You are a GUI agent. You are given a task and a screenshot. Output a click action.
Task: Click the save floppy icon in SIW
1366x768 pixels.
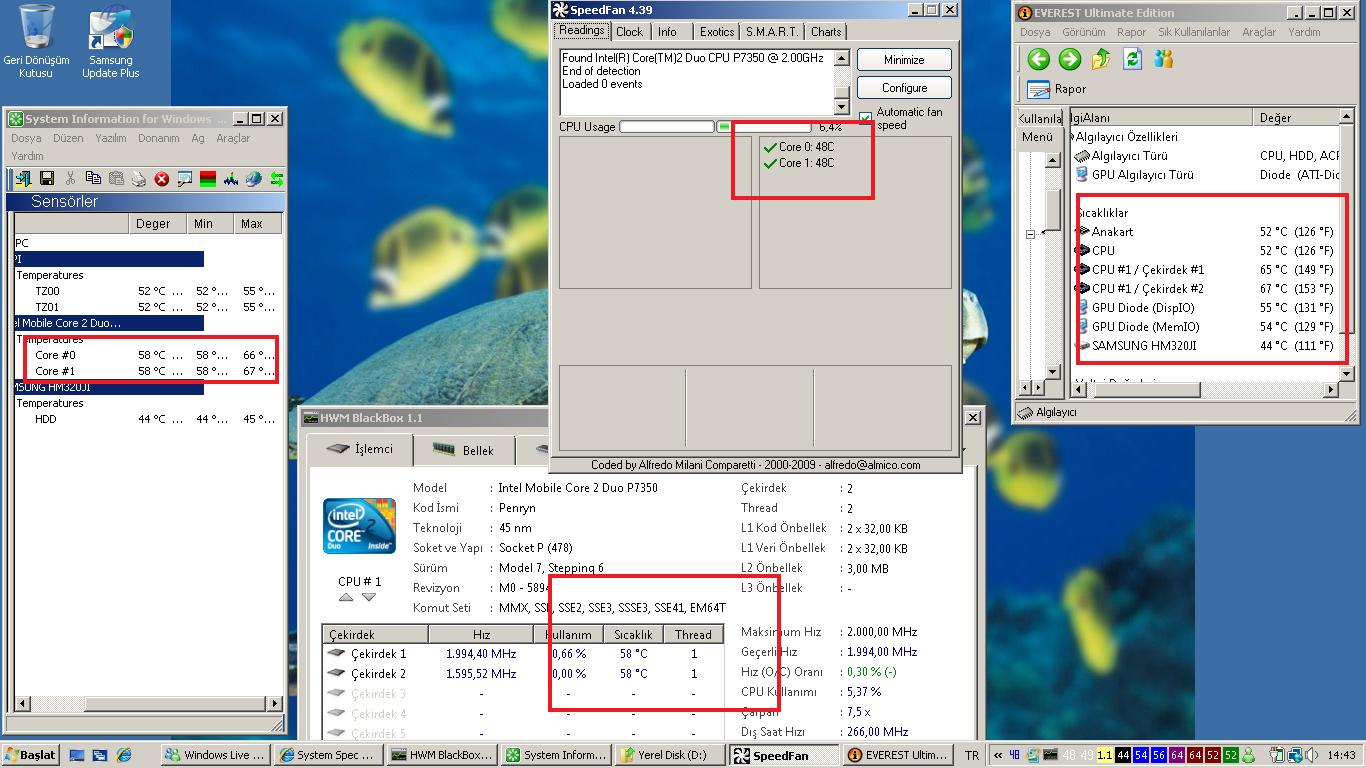47,179
